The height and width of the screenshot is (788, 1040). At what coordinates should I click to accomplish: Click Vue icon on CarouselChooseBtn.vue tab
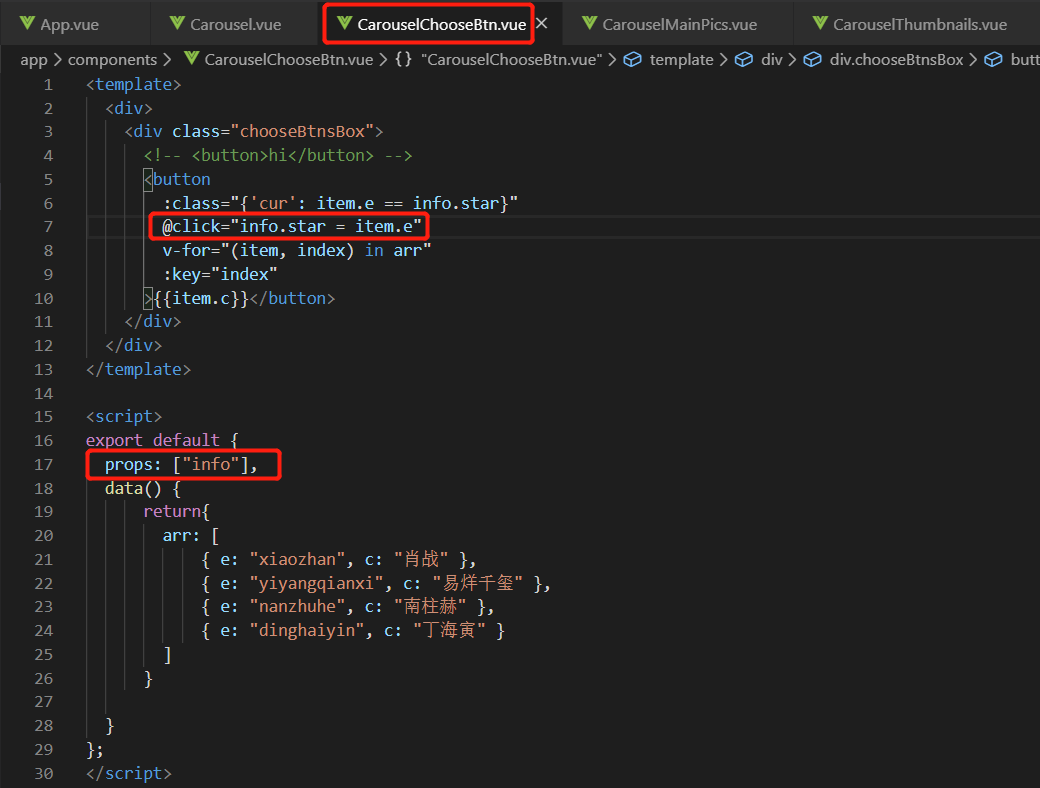coord(344,23)
